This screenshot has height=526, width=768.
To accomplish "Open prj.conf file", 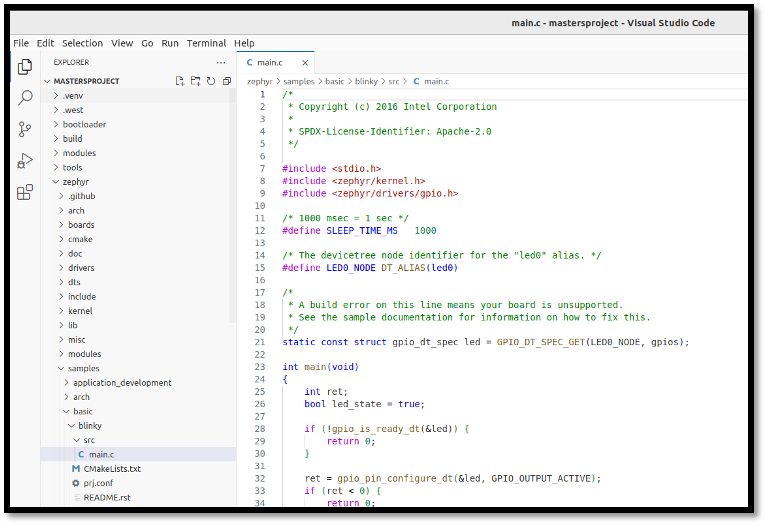I will point(138,483).
